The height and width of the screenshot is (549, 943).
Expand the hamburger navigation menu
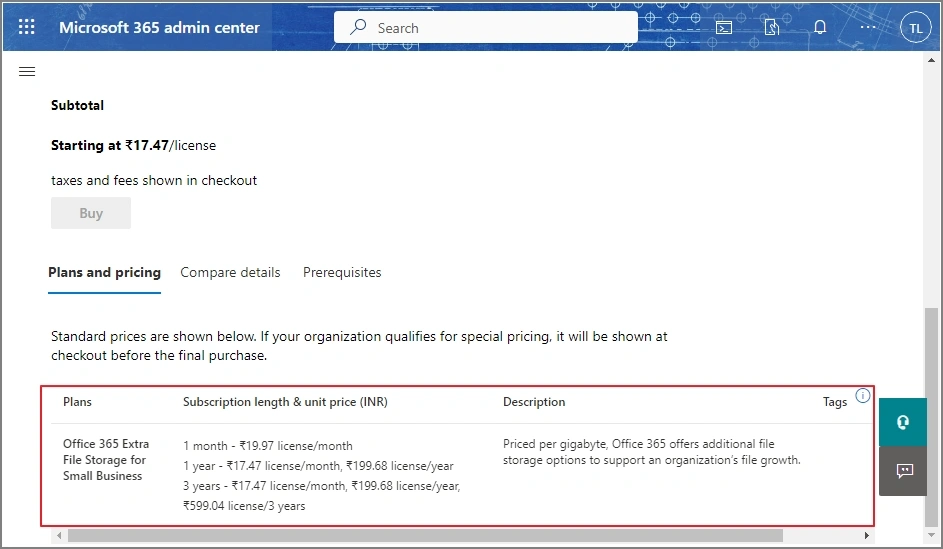point(27,72)
